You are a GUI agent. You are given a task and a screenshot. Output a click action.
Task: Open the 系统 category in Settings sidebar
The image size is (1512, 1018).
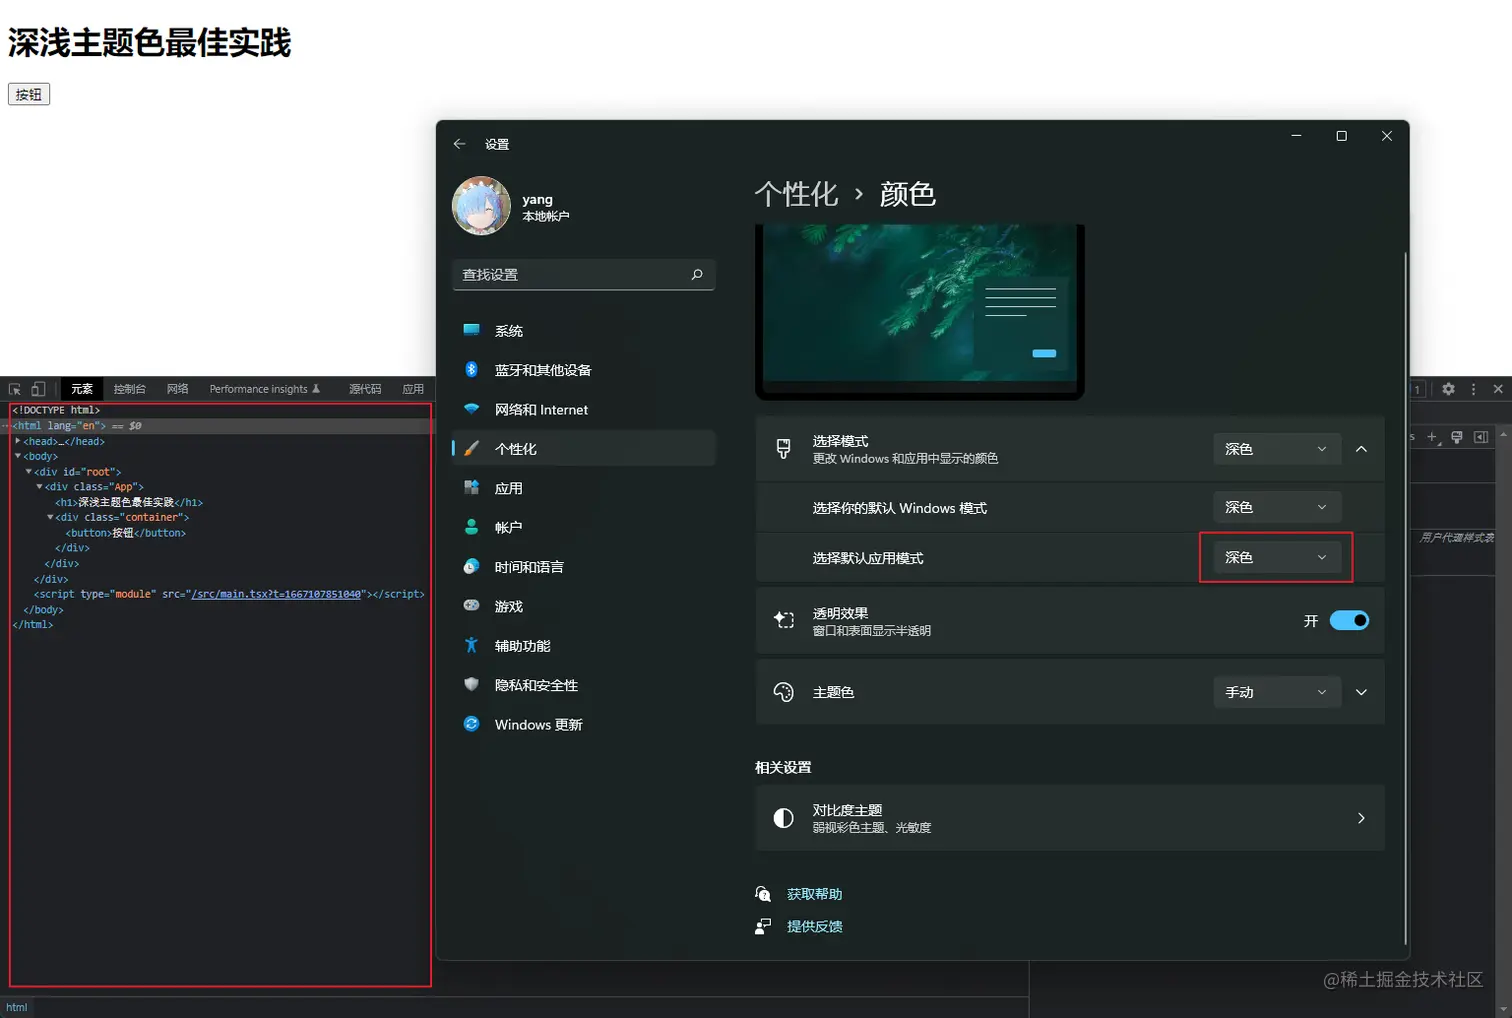[x=584, y=330]
